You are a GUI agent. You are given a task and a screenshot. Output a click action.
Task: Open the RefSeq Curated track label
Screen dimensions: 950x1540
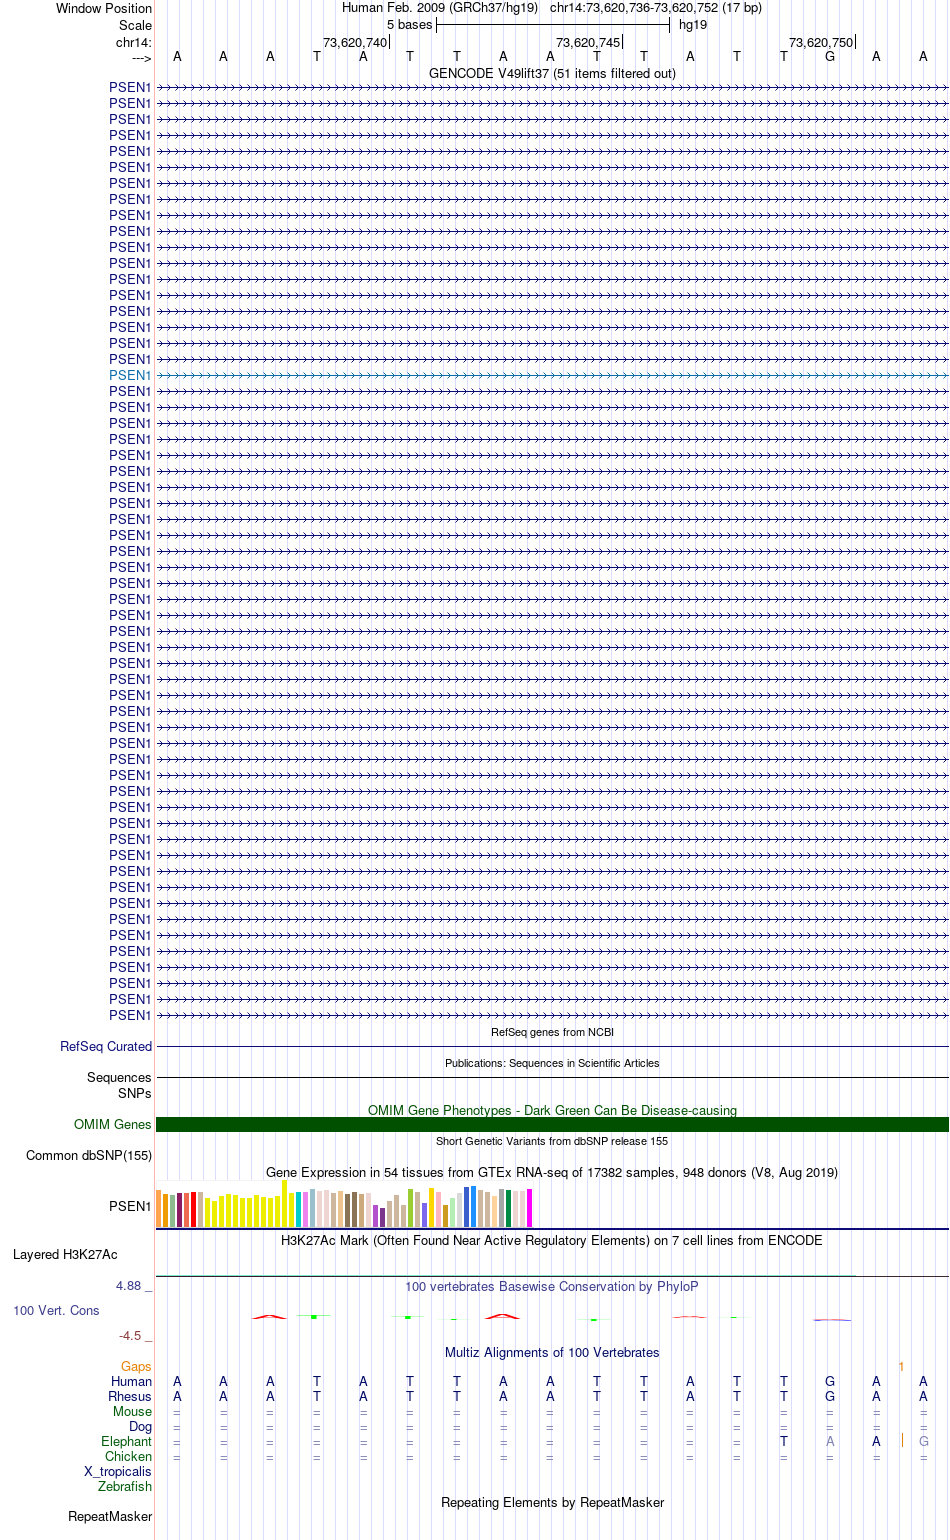coord(106,1046)
